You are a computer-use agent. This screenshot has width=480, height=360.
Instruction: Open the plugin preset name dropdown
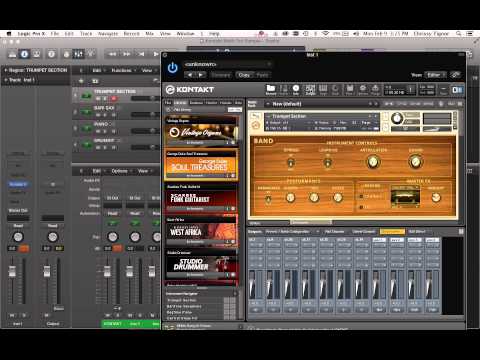228,64
